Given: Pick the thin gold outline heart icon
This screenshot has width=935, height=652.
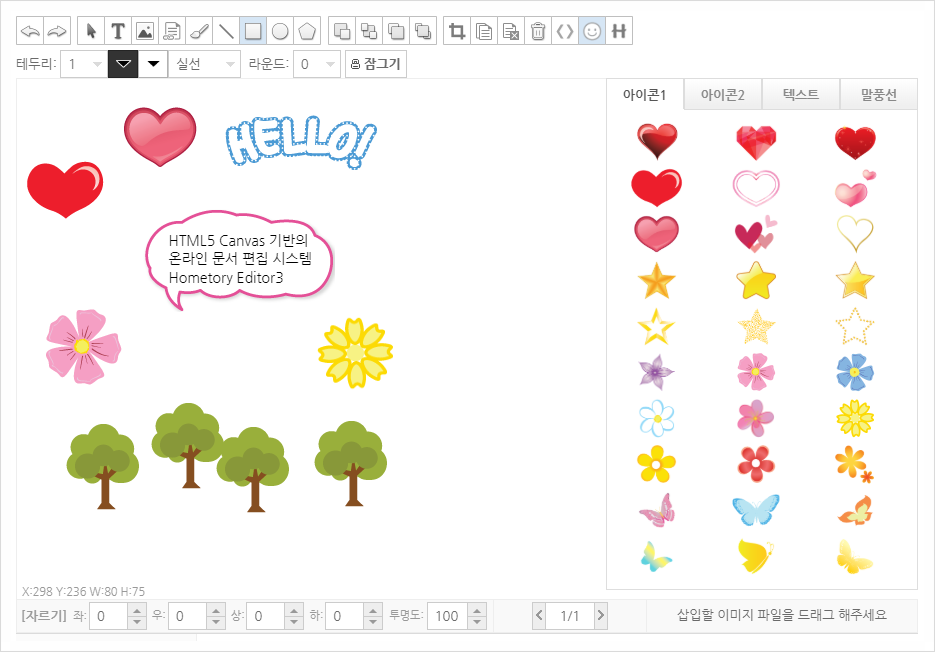Looking at the screenshot, I should click(x=855, y=233).
